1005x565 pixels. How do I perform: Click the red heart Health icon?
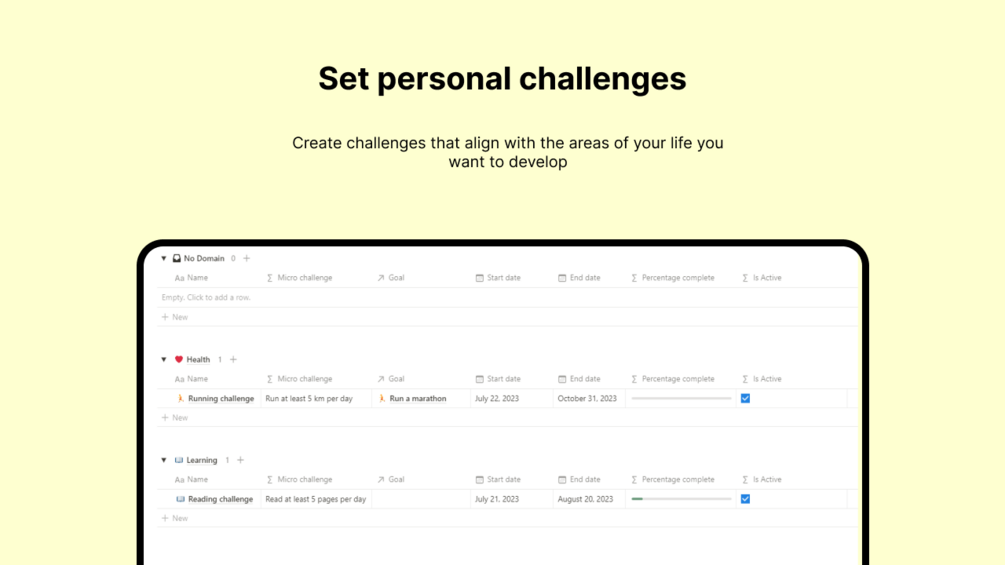tap(179, 359)
